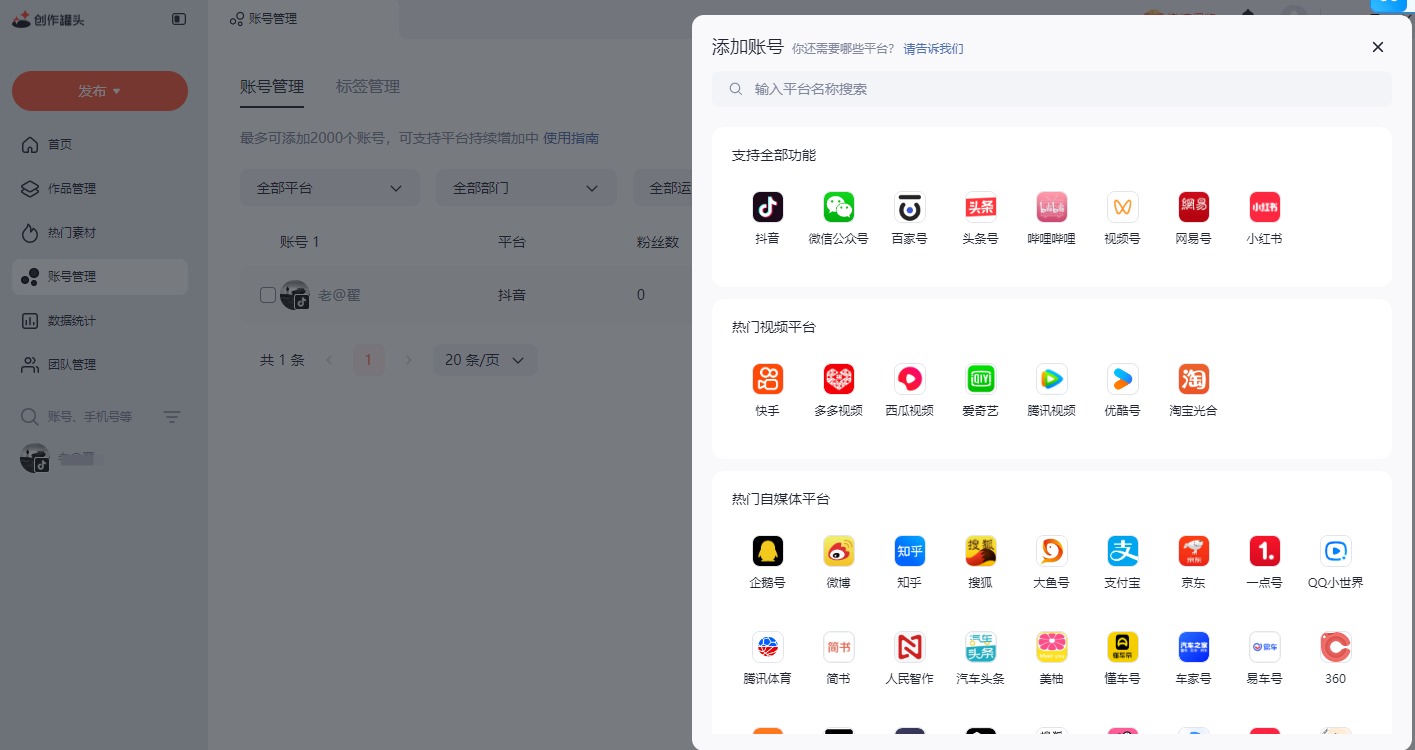The width and height of the screenshot is (1415, 750).
Task: Select the 企鹅号 platform icon
Action: coord(767,551)
